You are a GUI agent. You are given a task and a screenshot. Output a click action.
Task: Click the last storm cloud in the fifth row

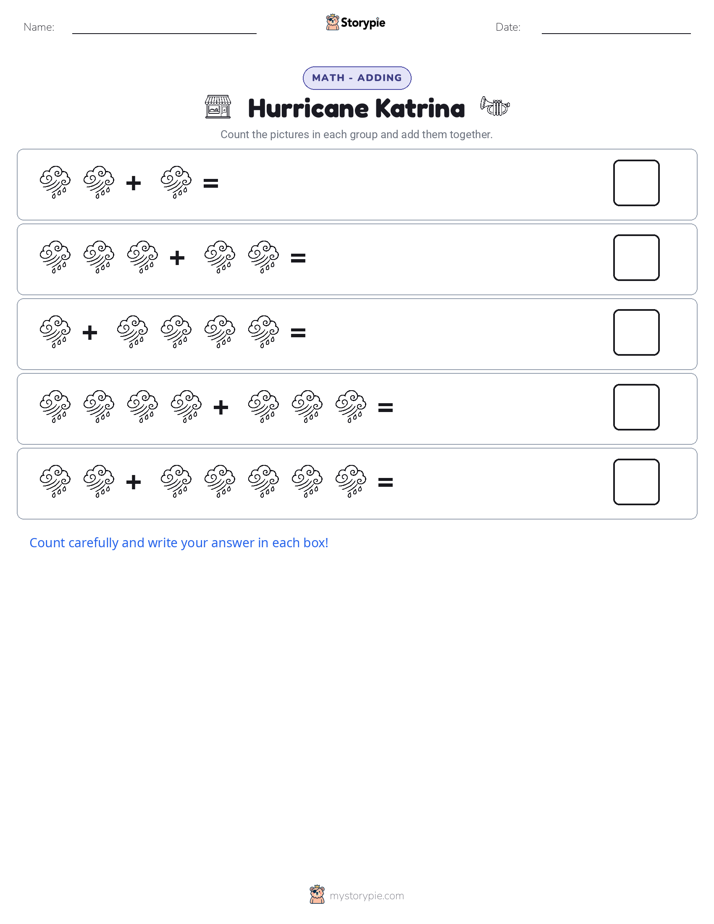point(351,481)
